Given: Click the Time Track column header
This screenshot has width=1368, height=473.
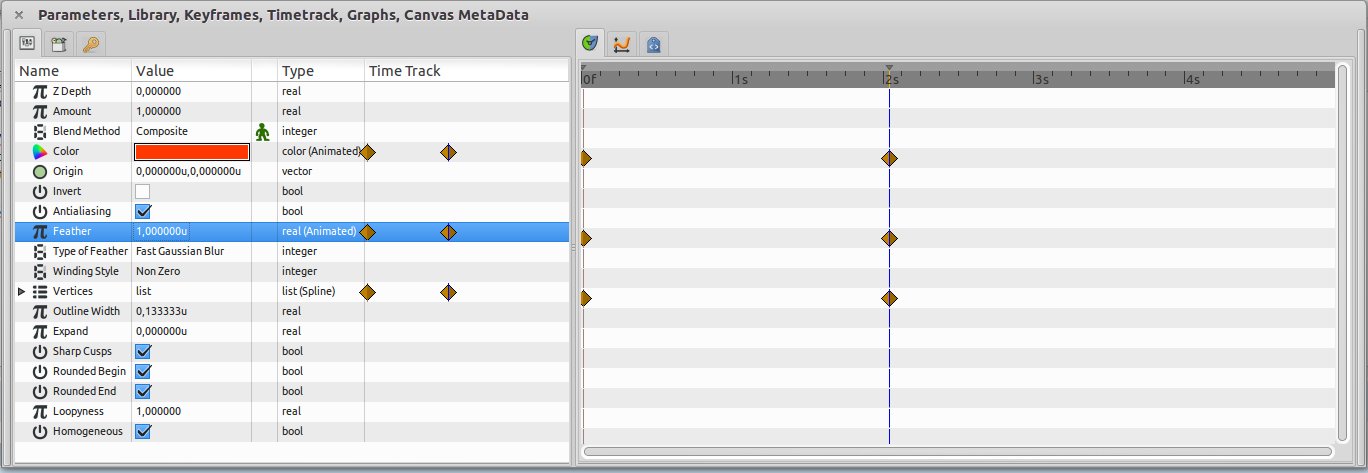Looking at the screenshot, I should (x=467, y=71).
